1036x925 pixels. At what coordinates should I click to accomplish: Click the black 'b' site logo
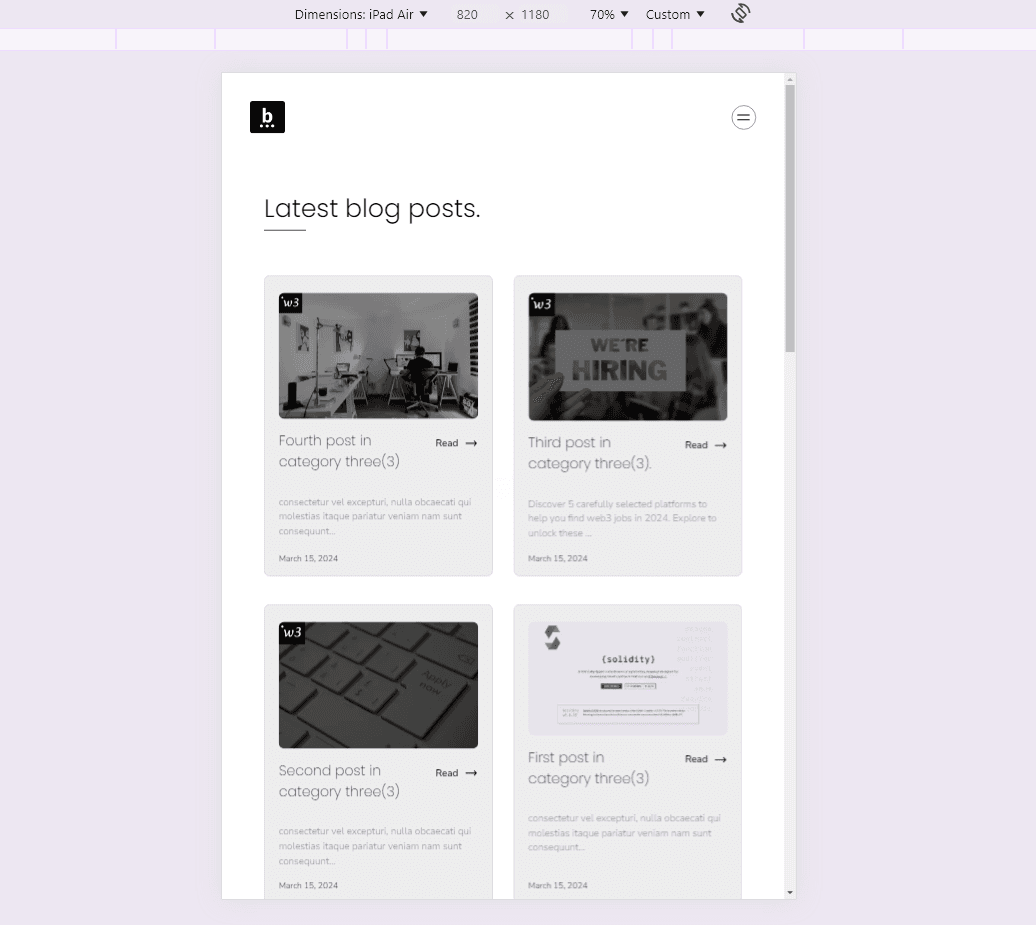[267, 117]
